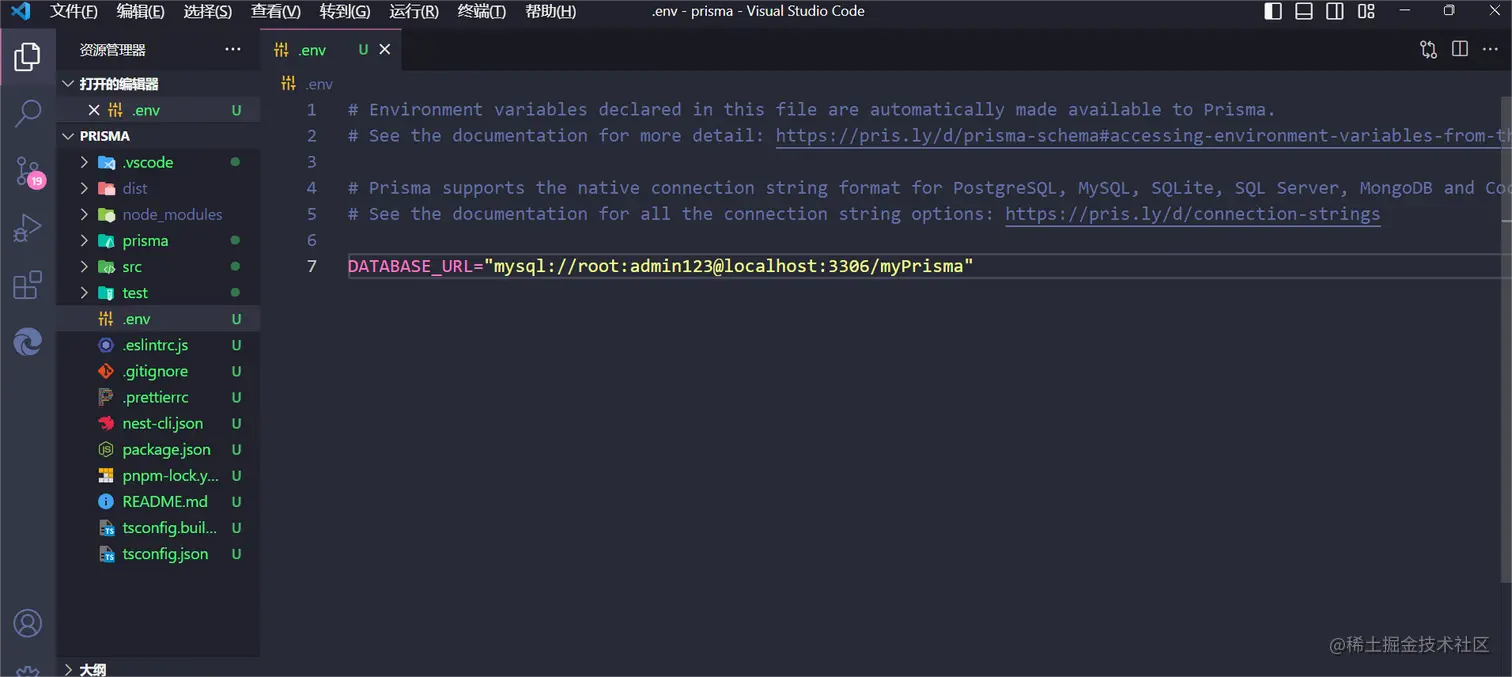
Task: Collapse the PRISMA project section
Action: 68,136
